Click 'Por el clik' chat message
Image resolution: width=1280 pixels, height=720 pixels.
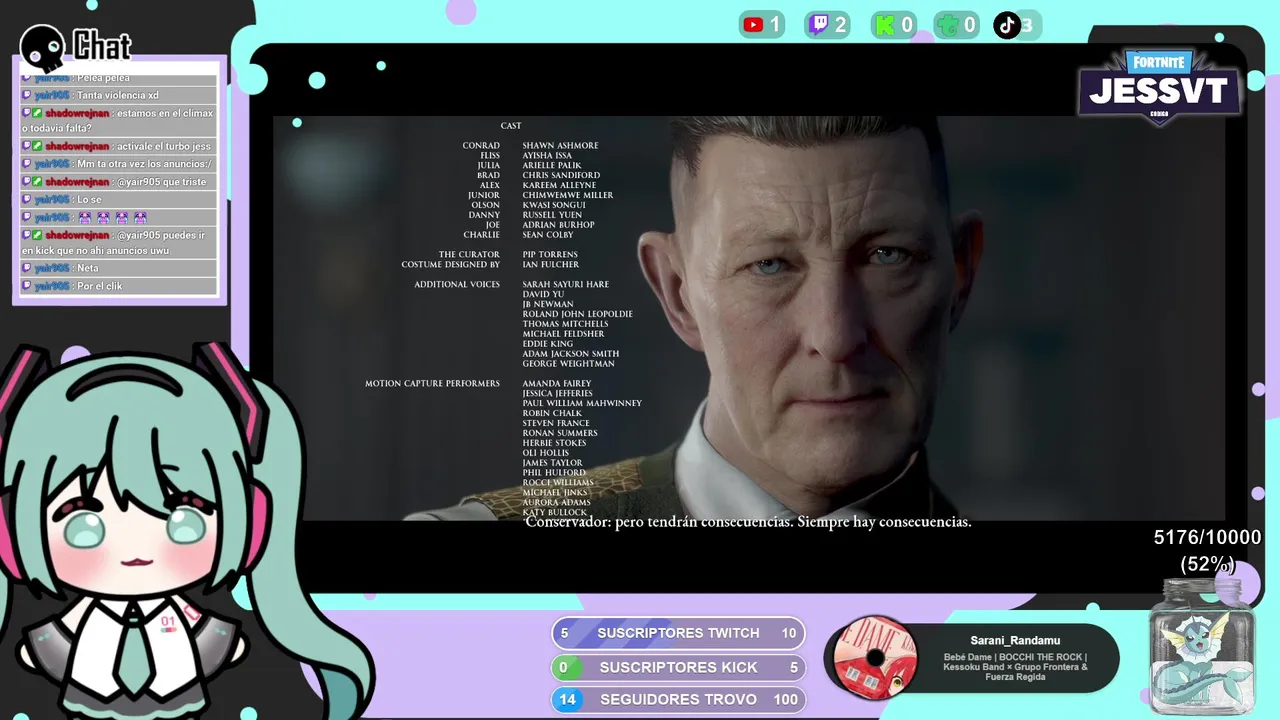pos(99,286)
